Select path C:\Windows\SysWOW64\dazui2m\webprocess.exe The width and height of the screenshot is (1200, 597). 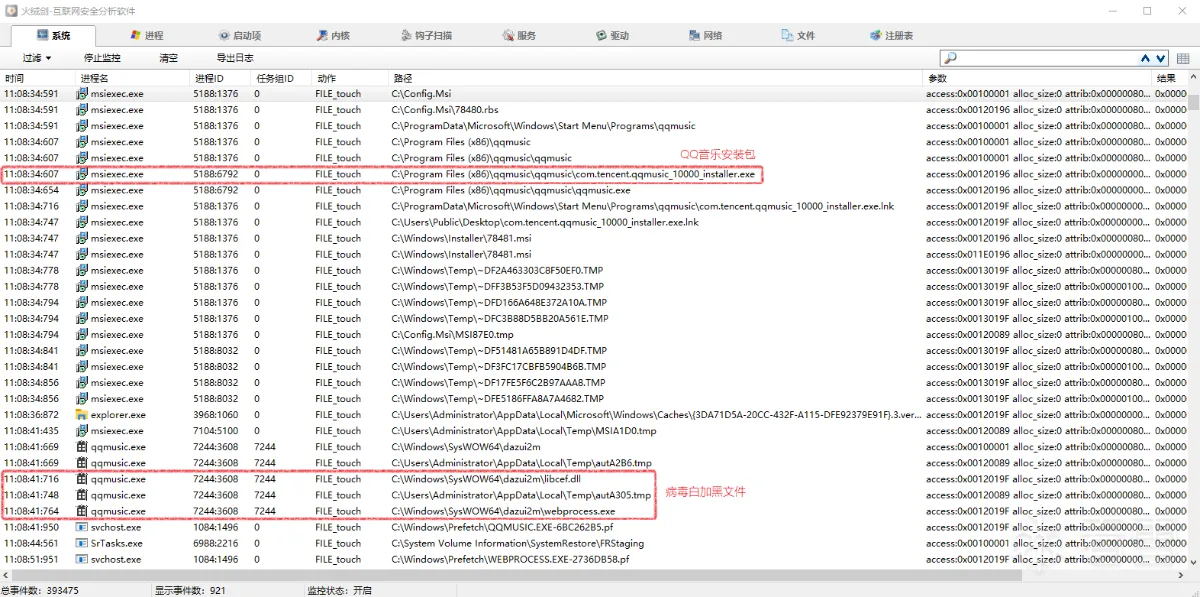pos(503,510)
